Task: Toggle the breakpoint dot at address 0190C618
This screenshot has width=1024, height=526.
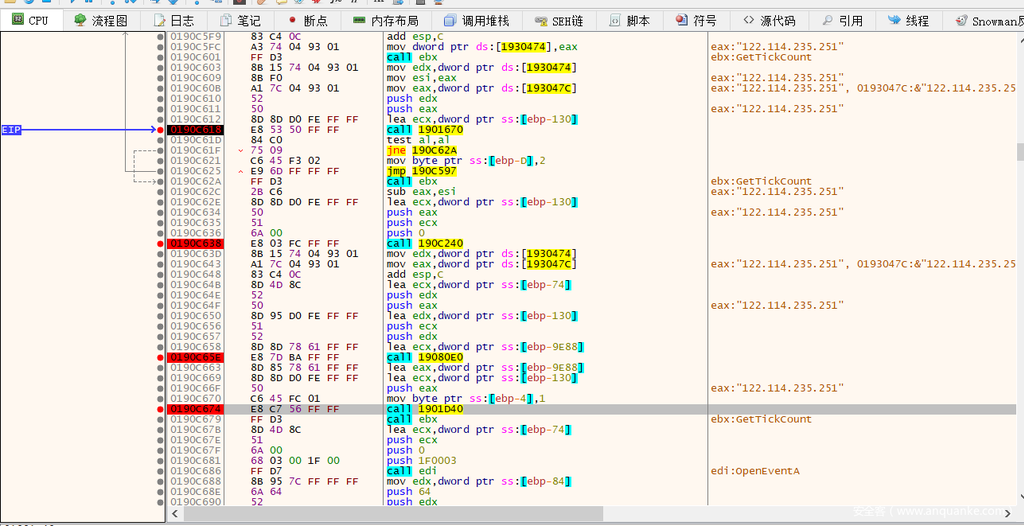Action: [x=159, y=130]
